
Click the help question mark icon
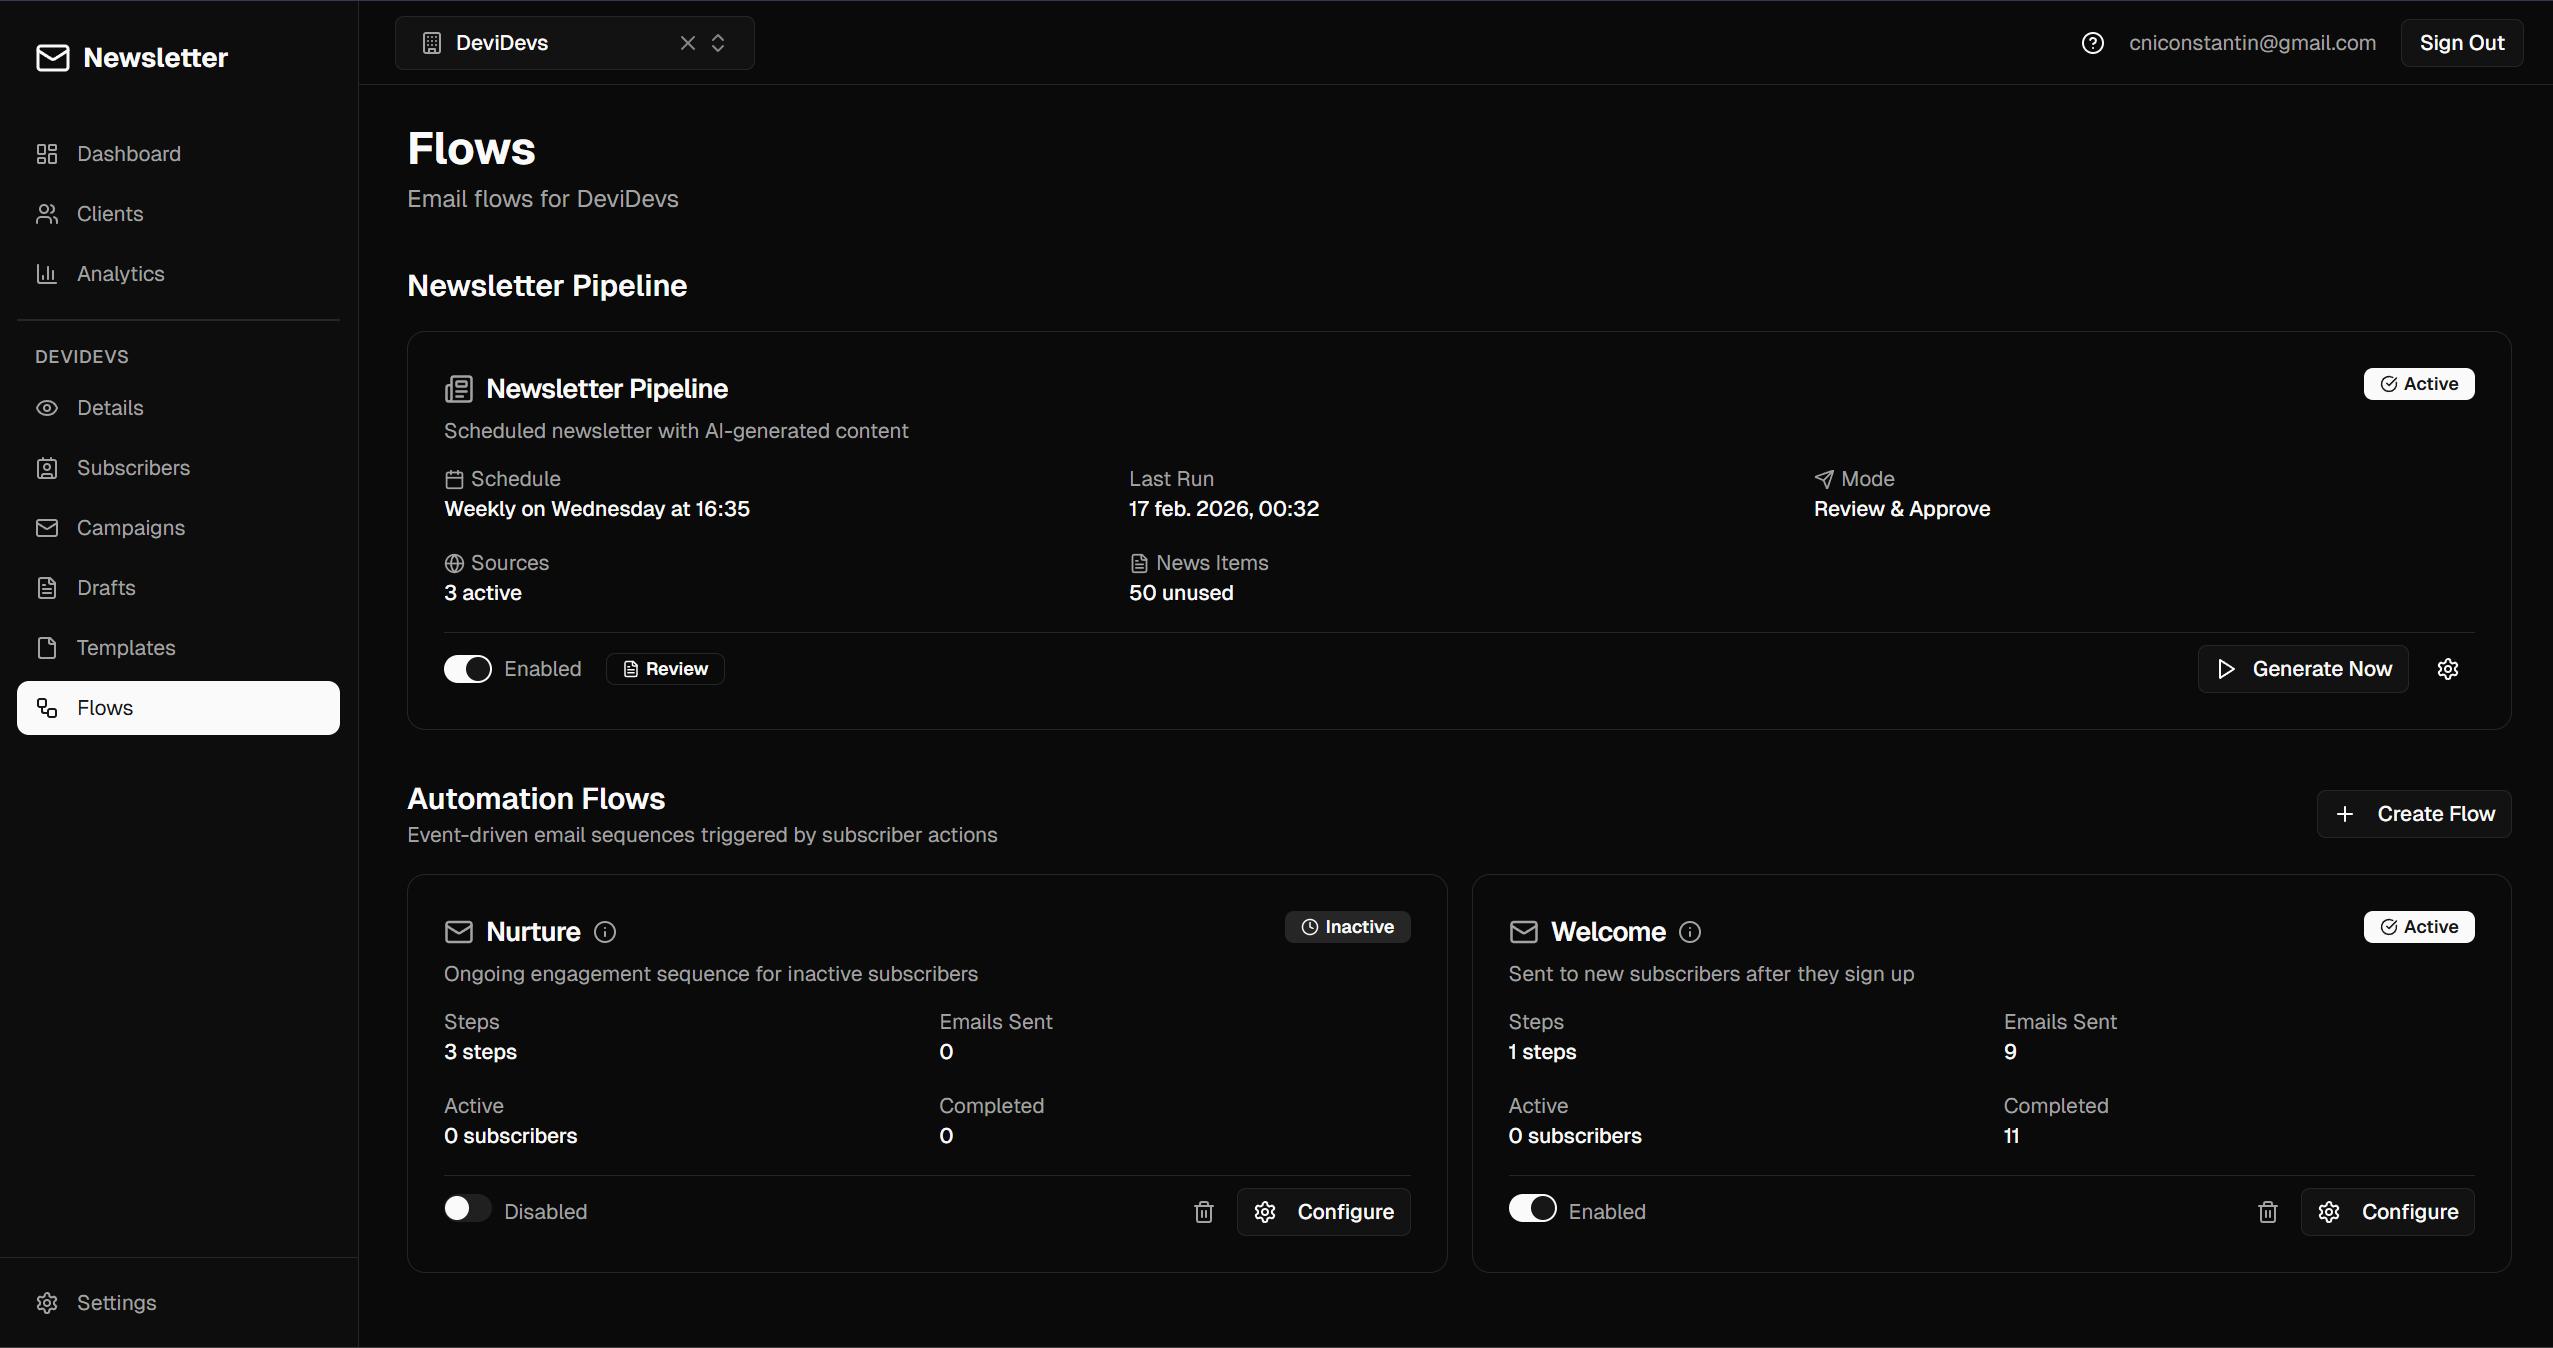[x=2093, y=43]
